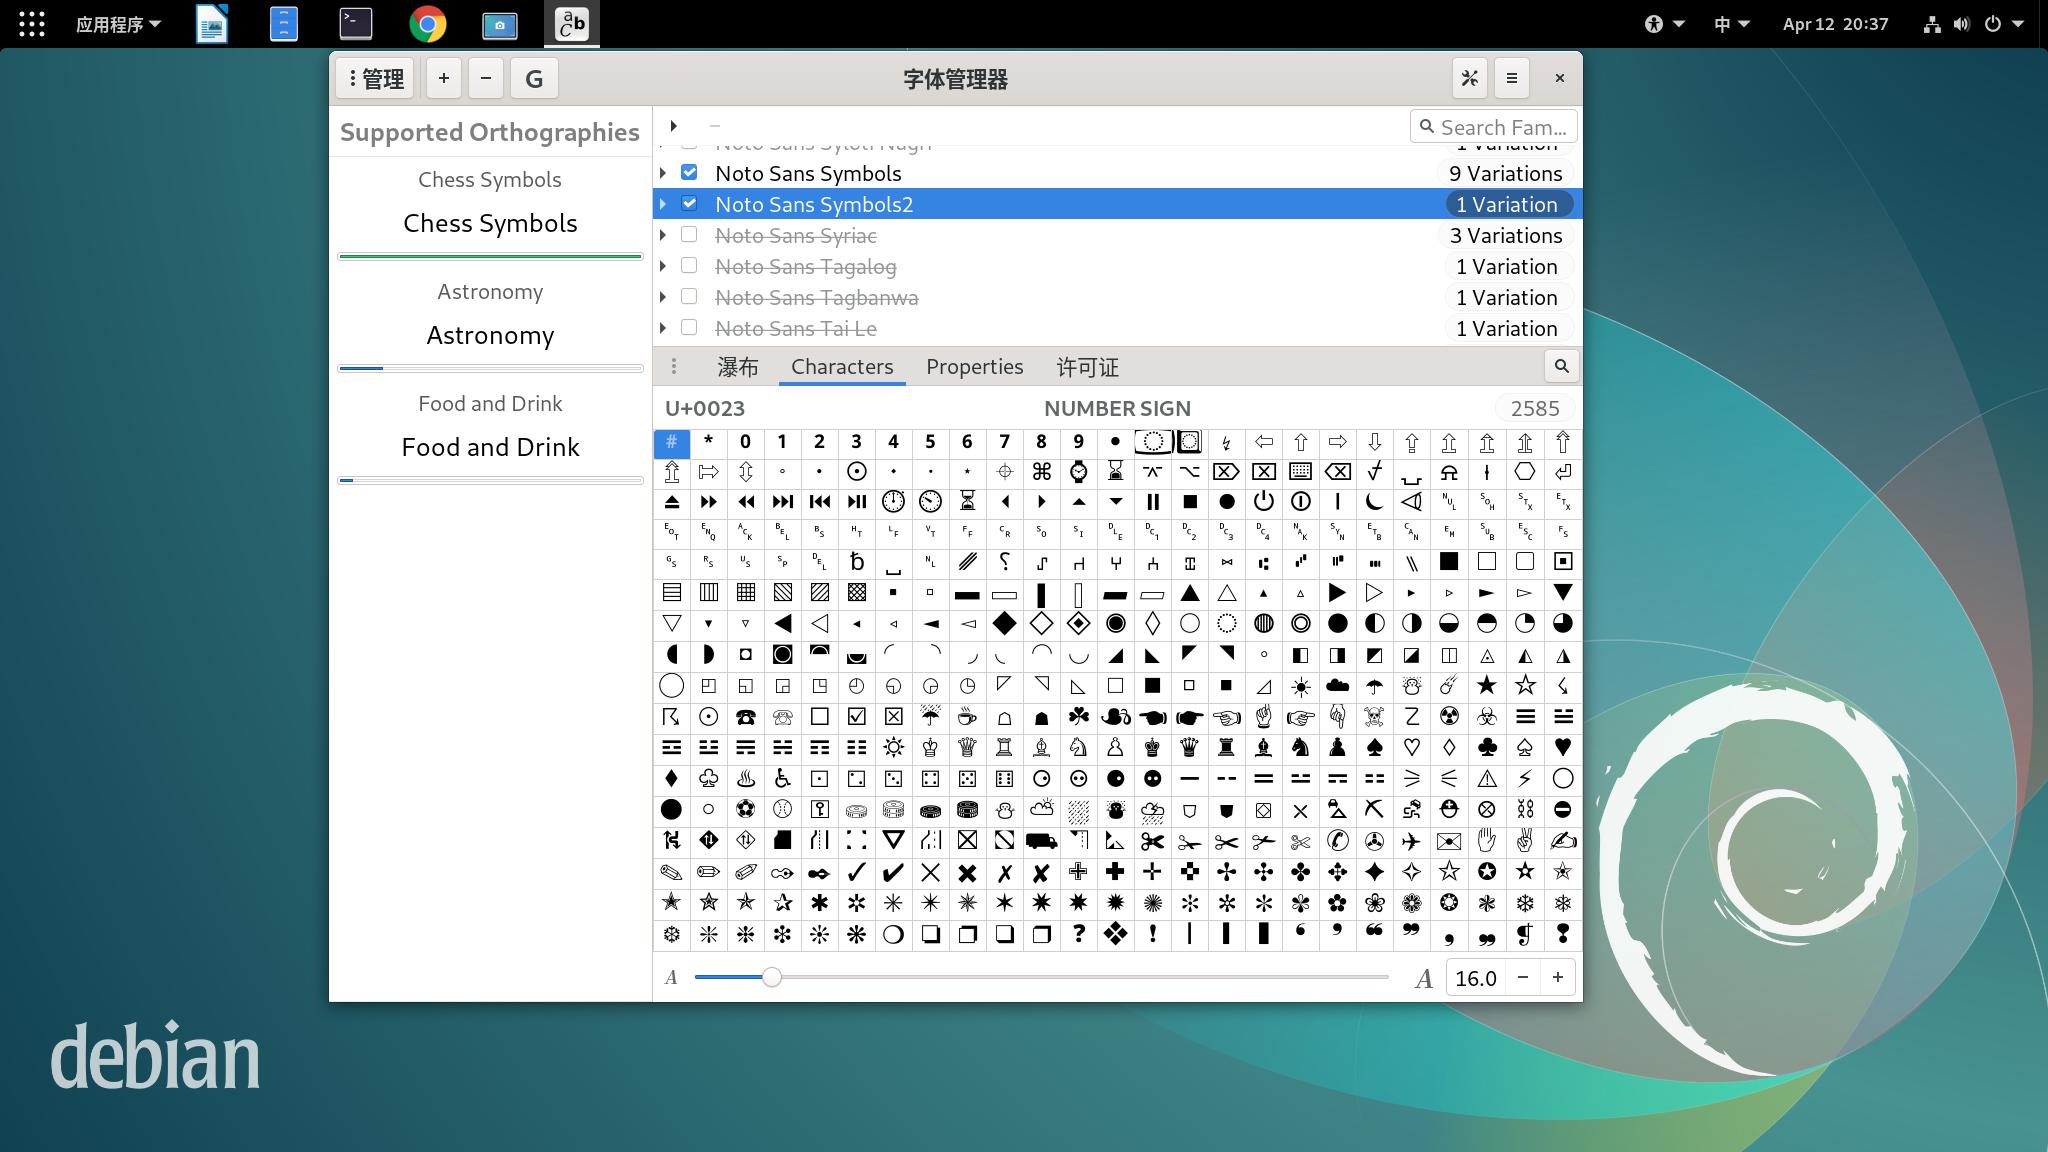Open the 应用程序 applications menu
Image resolution: width=2048 pixels, height=1152 pixels.
(118, 24)
